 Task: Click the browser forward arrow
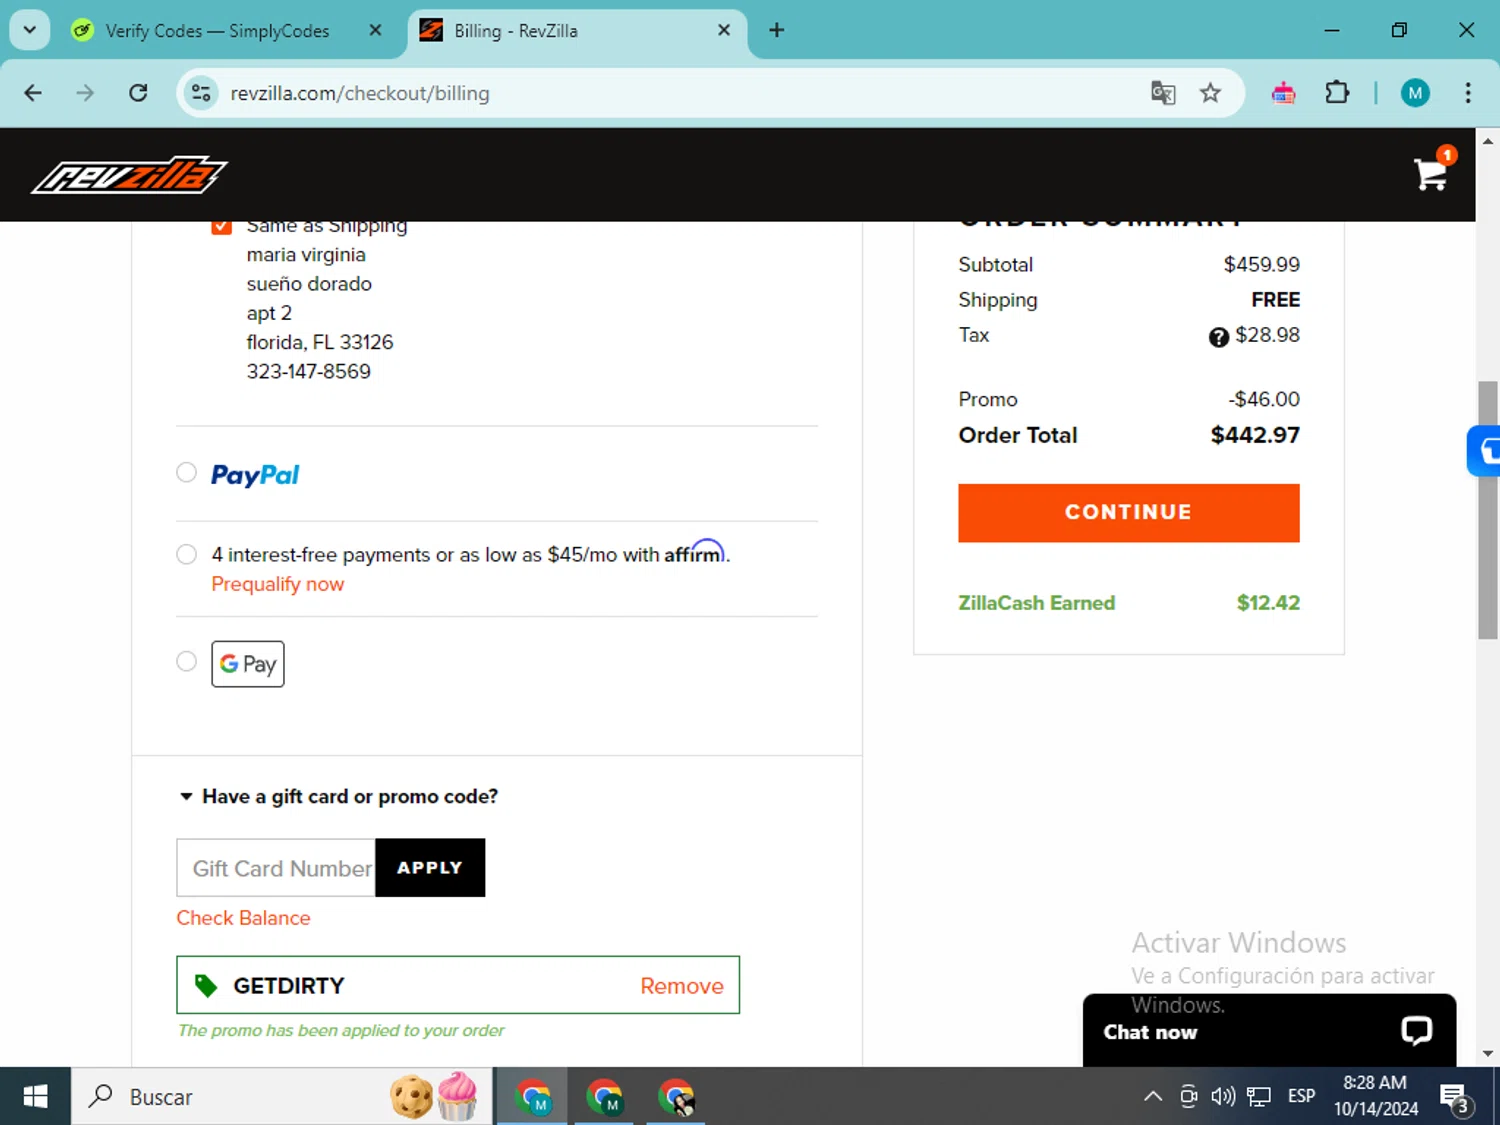85,93
